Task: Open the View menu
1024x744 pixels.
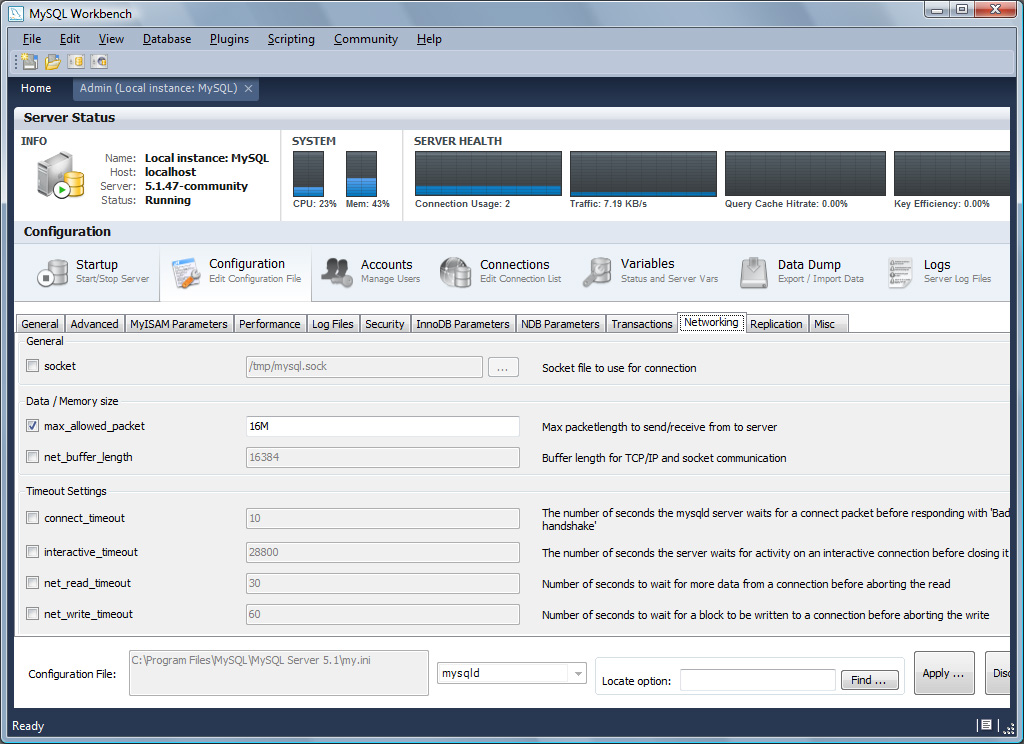Action: (x=111, y=39)
